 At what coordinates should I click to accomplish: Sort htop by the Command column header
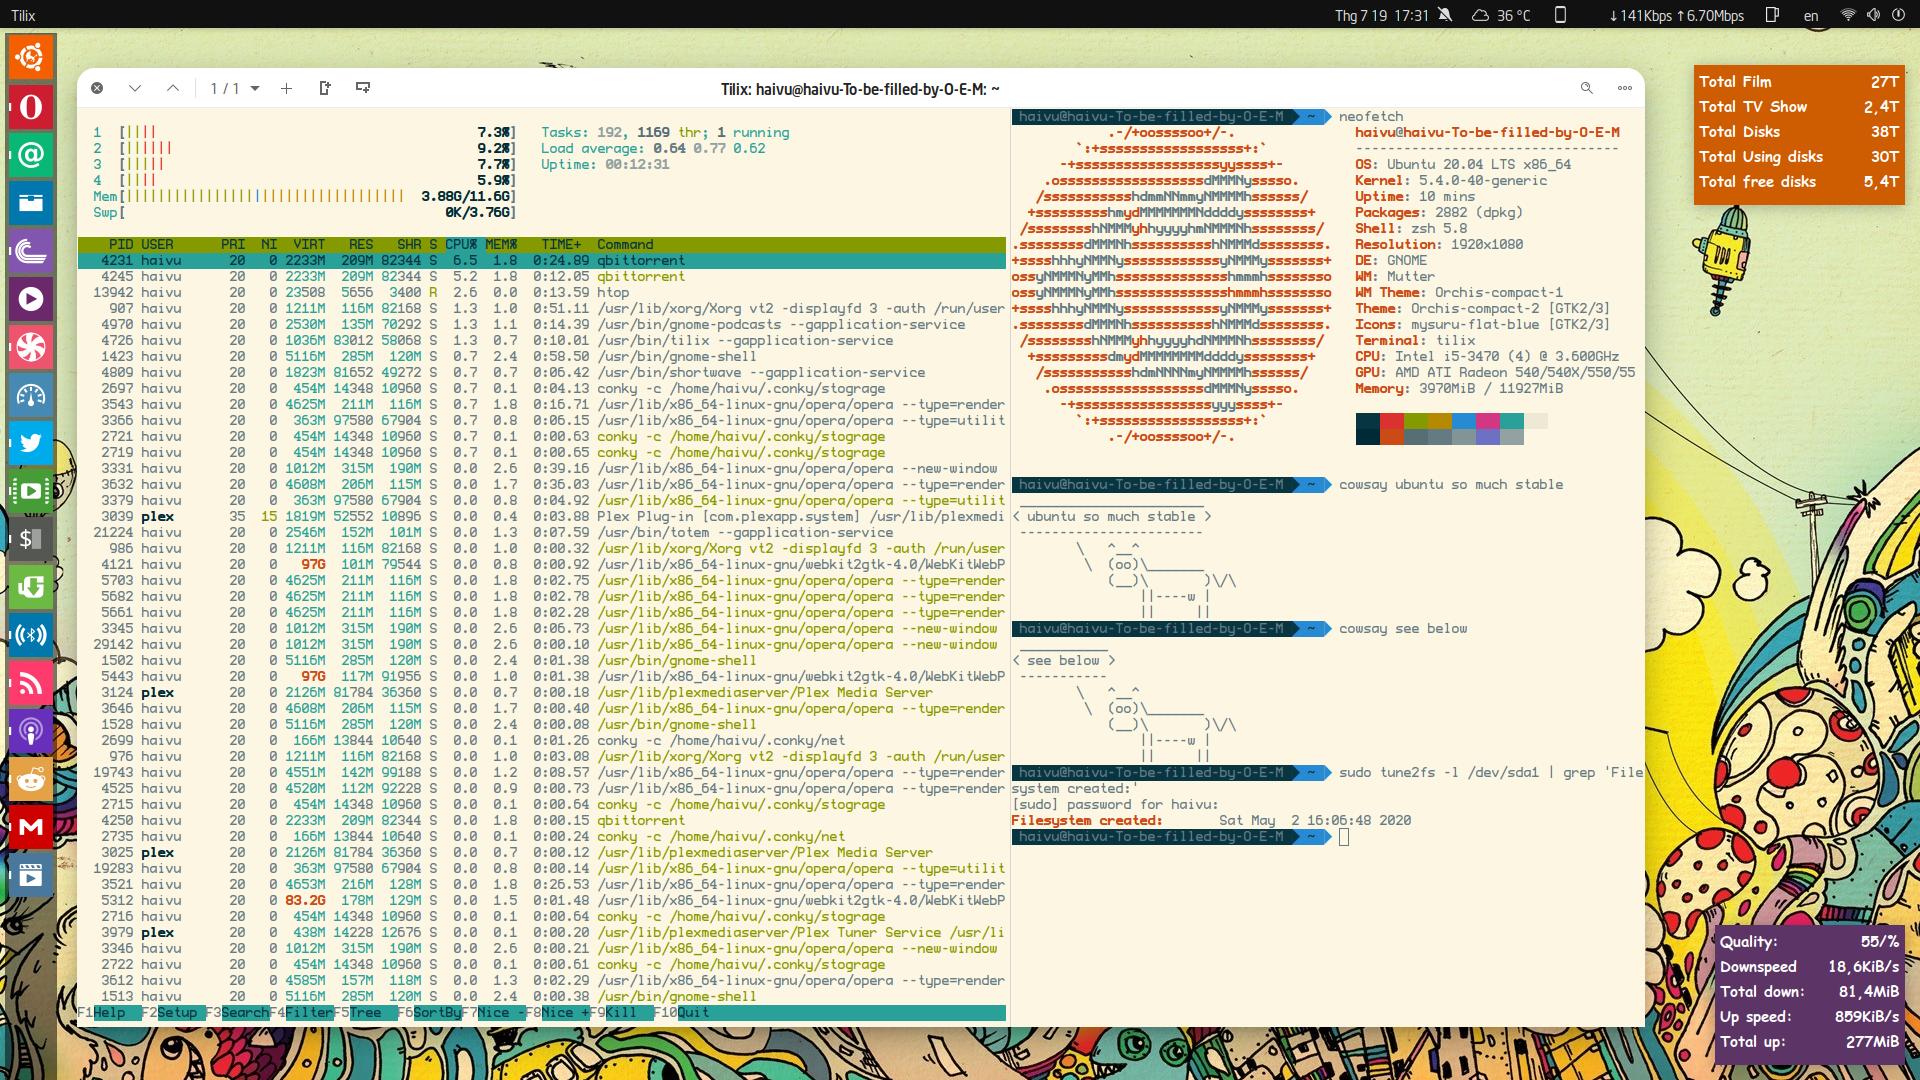[625, 244]
